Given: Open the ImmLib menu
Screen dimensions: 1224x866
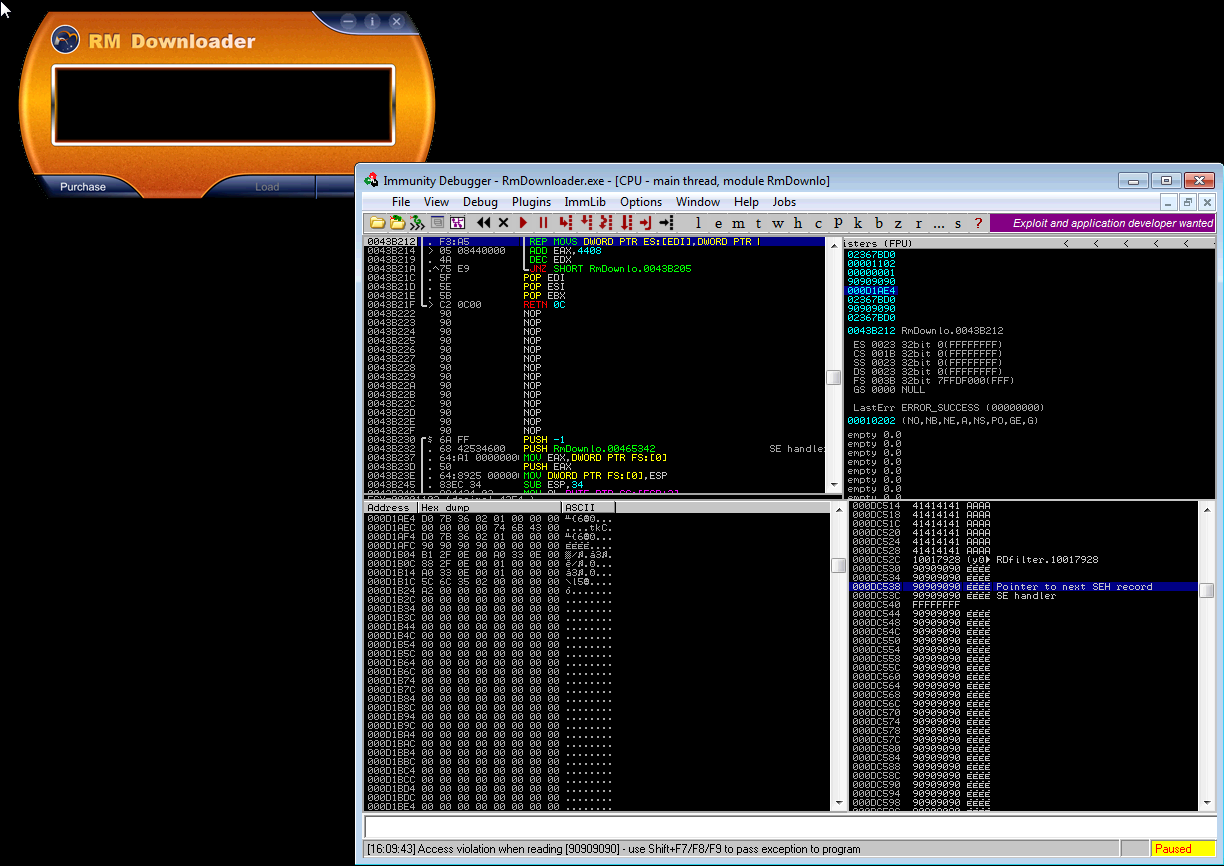Looking at the screenshot, I should pos(585,202).
